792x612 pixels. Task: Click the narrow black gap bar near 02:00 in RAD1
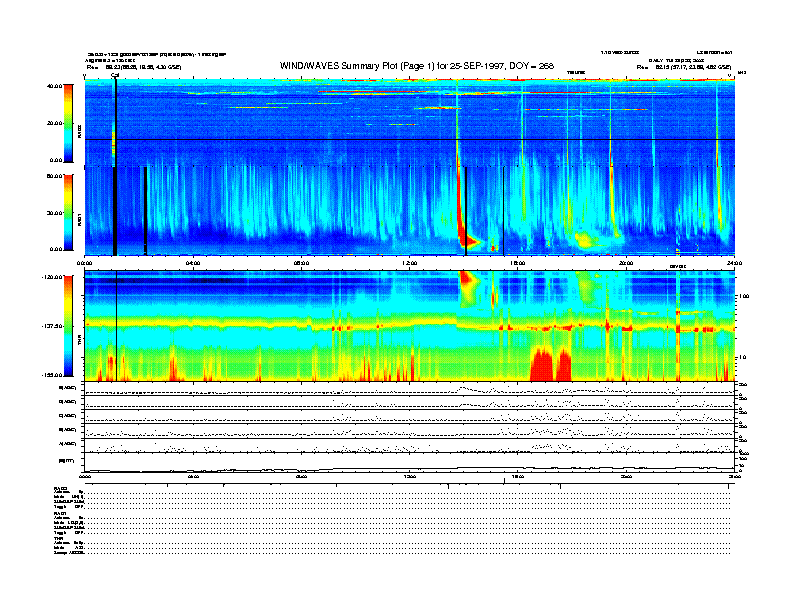point(145,211)
